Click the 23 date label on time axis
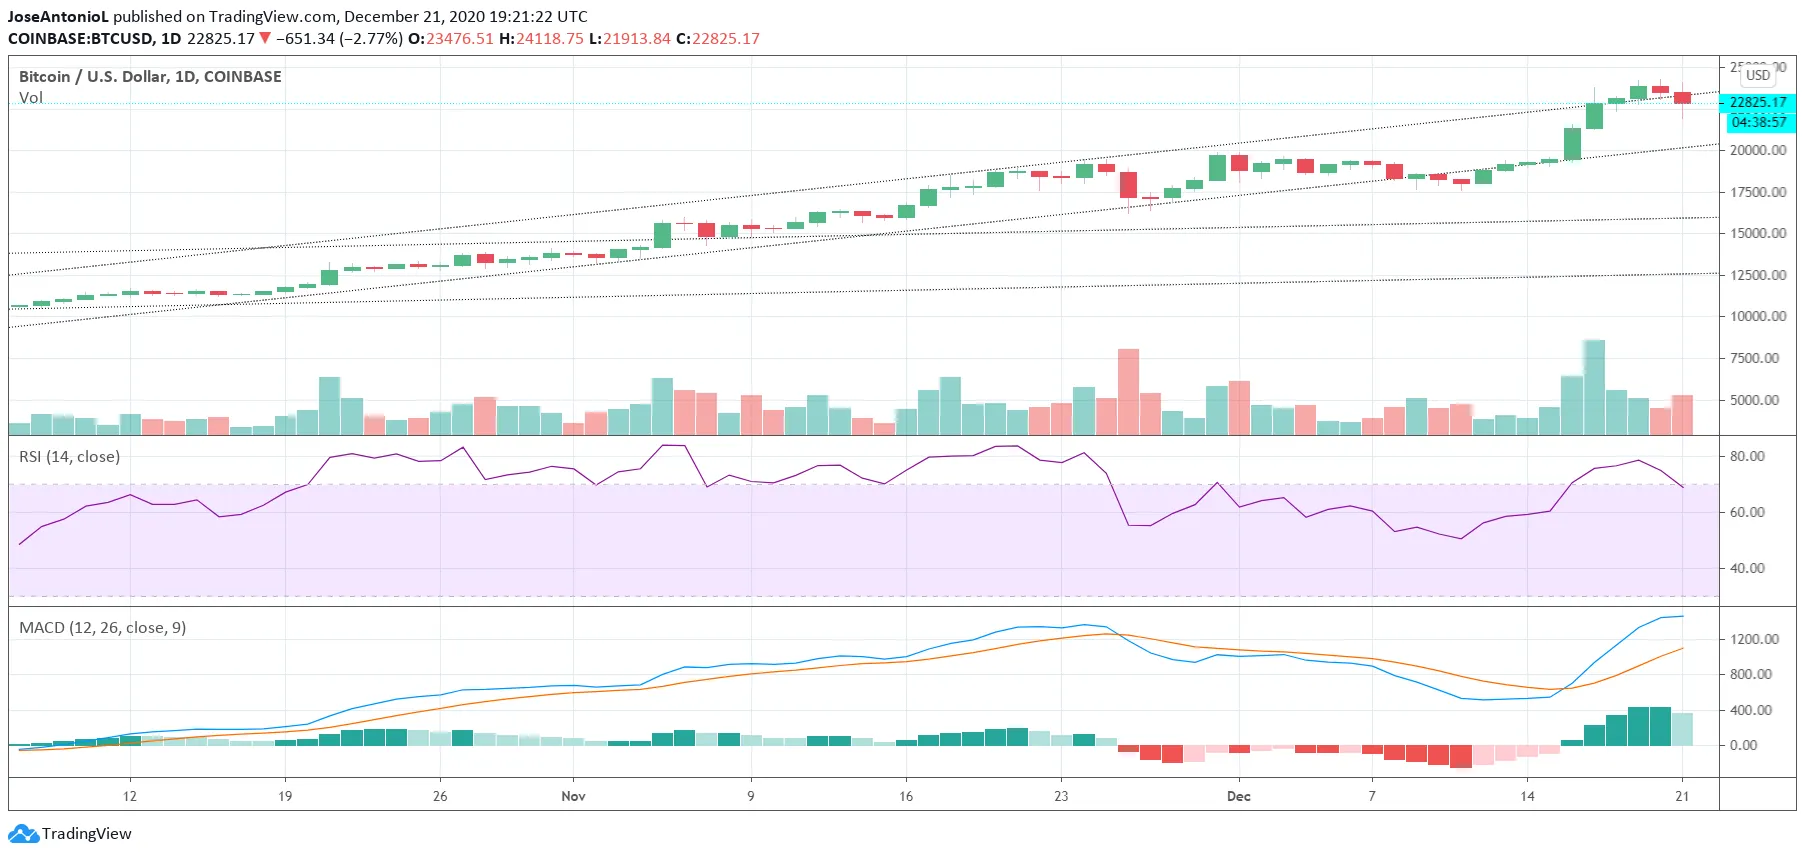 (x=1061, y=796)
